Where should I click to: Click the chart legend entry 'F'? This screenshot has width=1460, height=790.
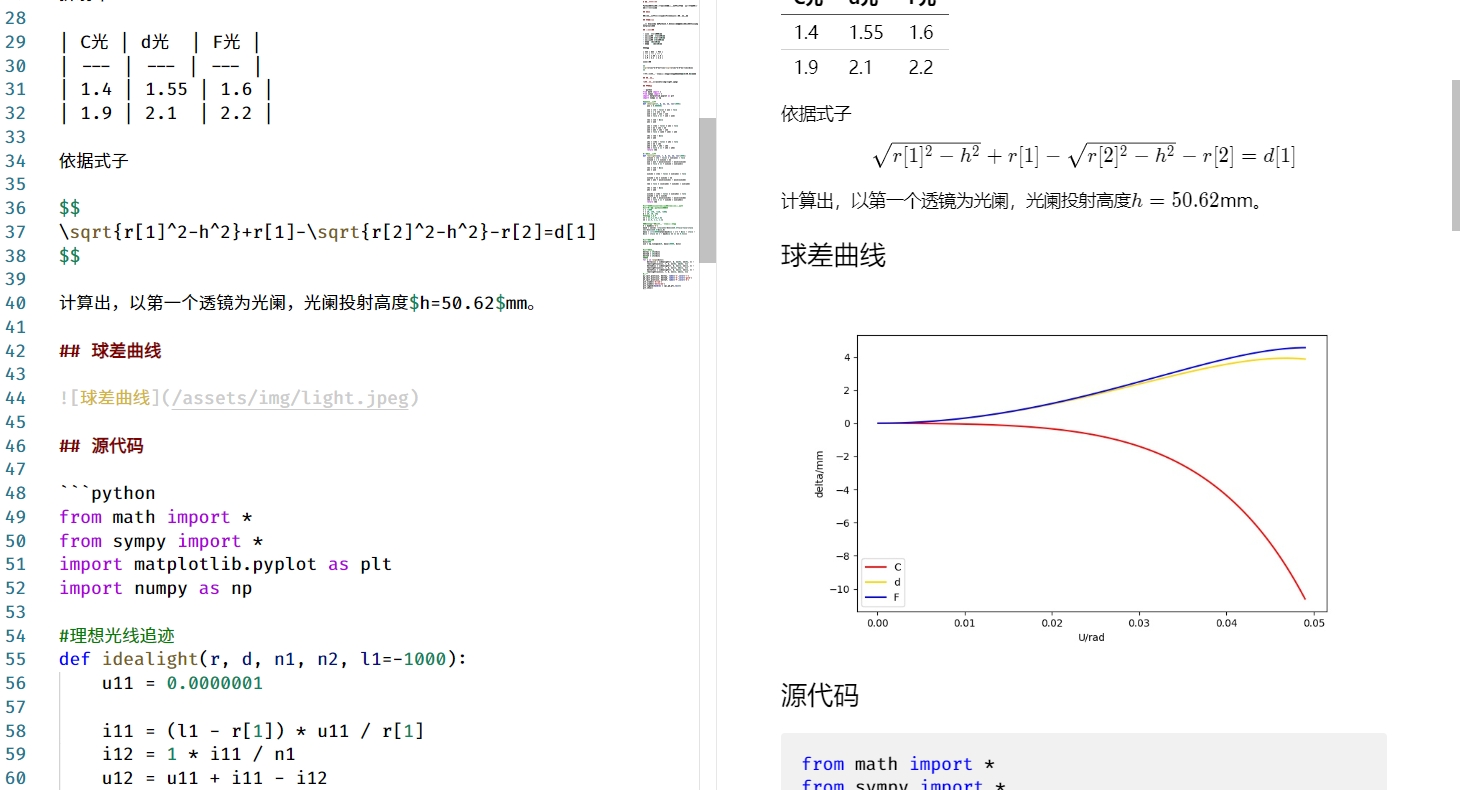click(883, 597)
